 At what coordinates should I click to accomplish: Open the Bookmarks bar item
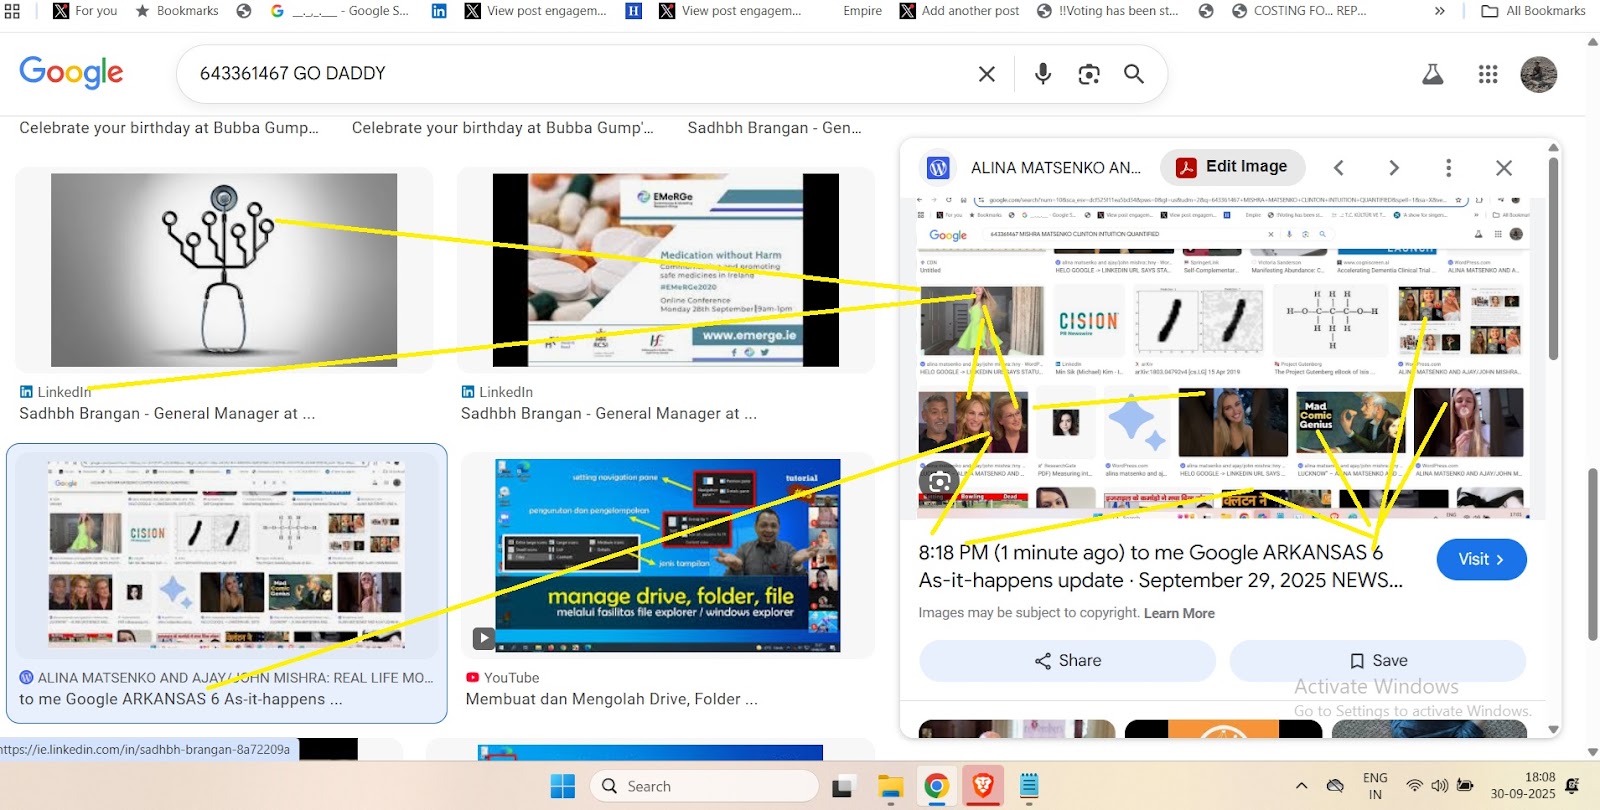(x=177, y=11)
